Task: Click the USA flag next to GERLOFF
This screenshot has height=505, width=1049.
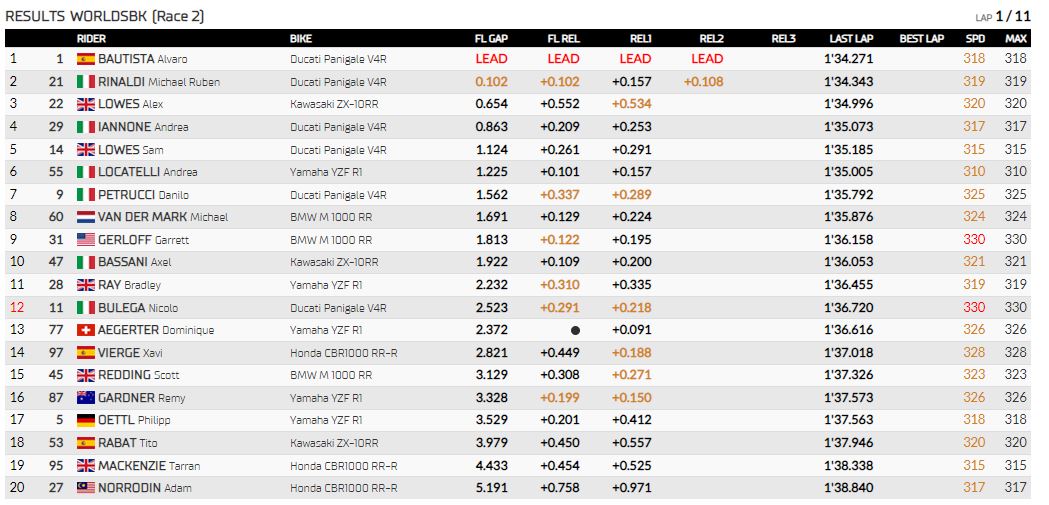Action: coord(86,239)
